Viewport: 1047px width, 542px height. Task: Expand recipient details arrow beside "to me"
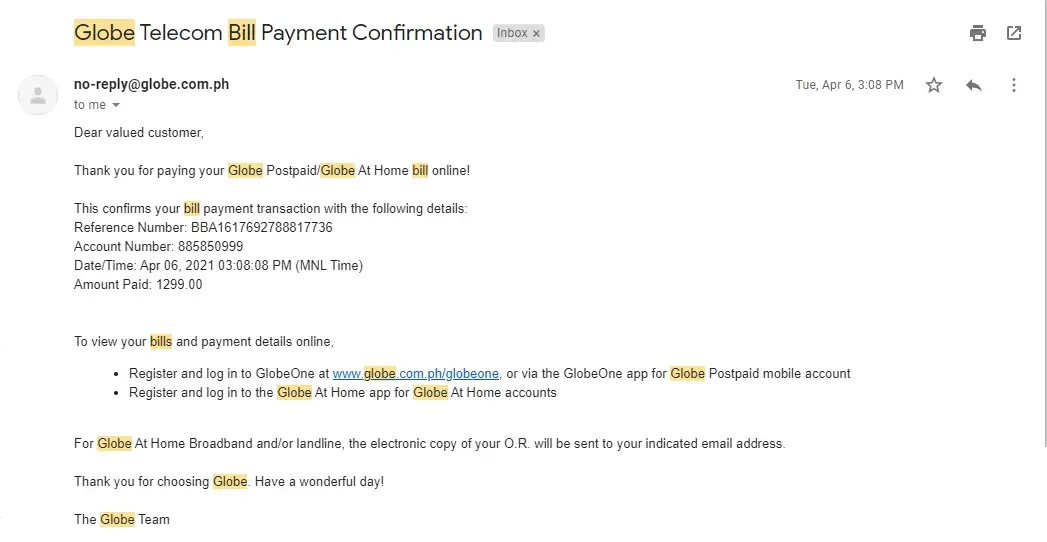116,105
